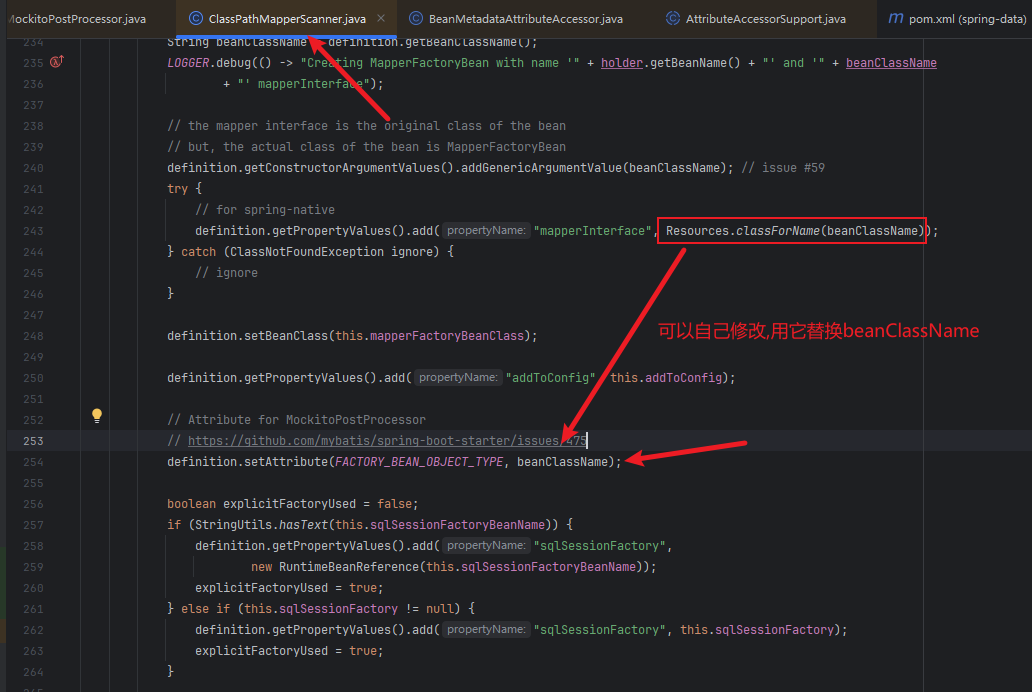Place cursor inside Resources.classForName(beanClassName) code
The image size is (1032, 692).
tap(790, 230)
